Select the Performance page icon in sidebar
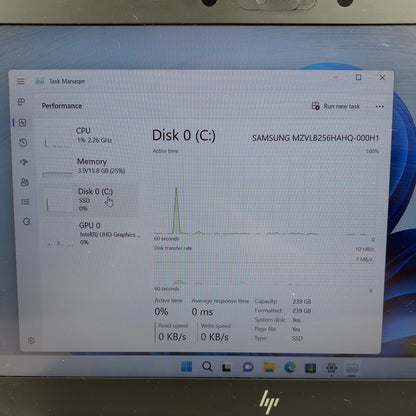 (22, 123)
